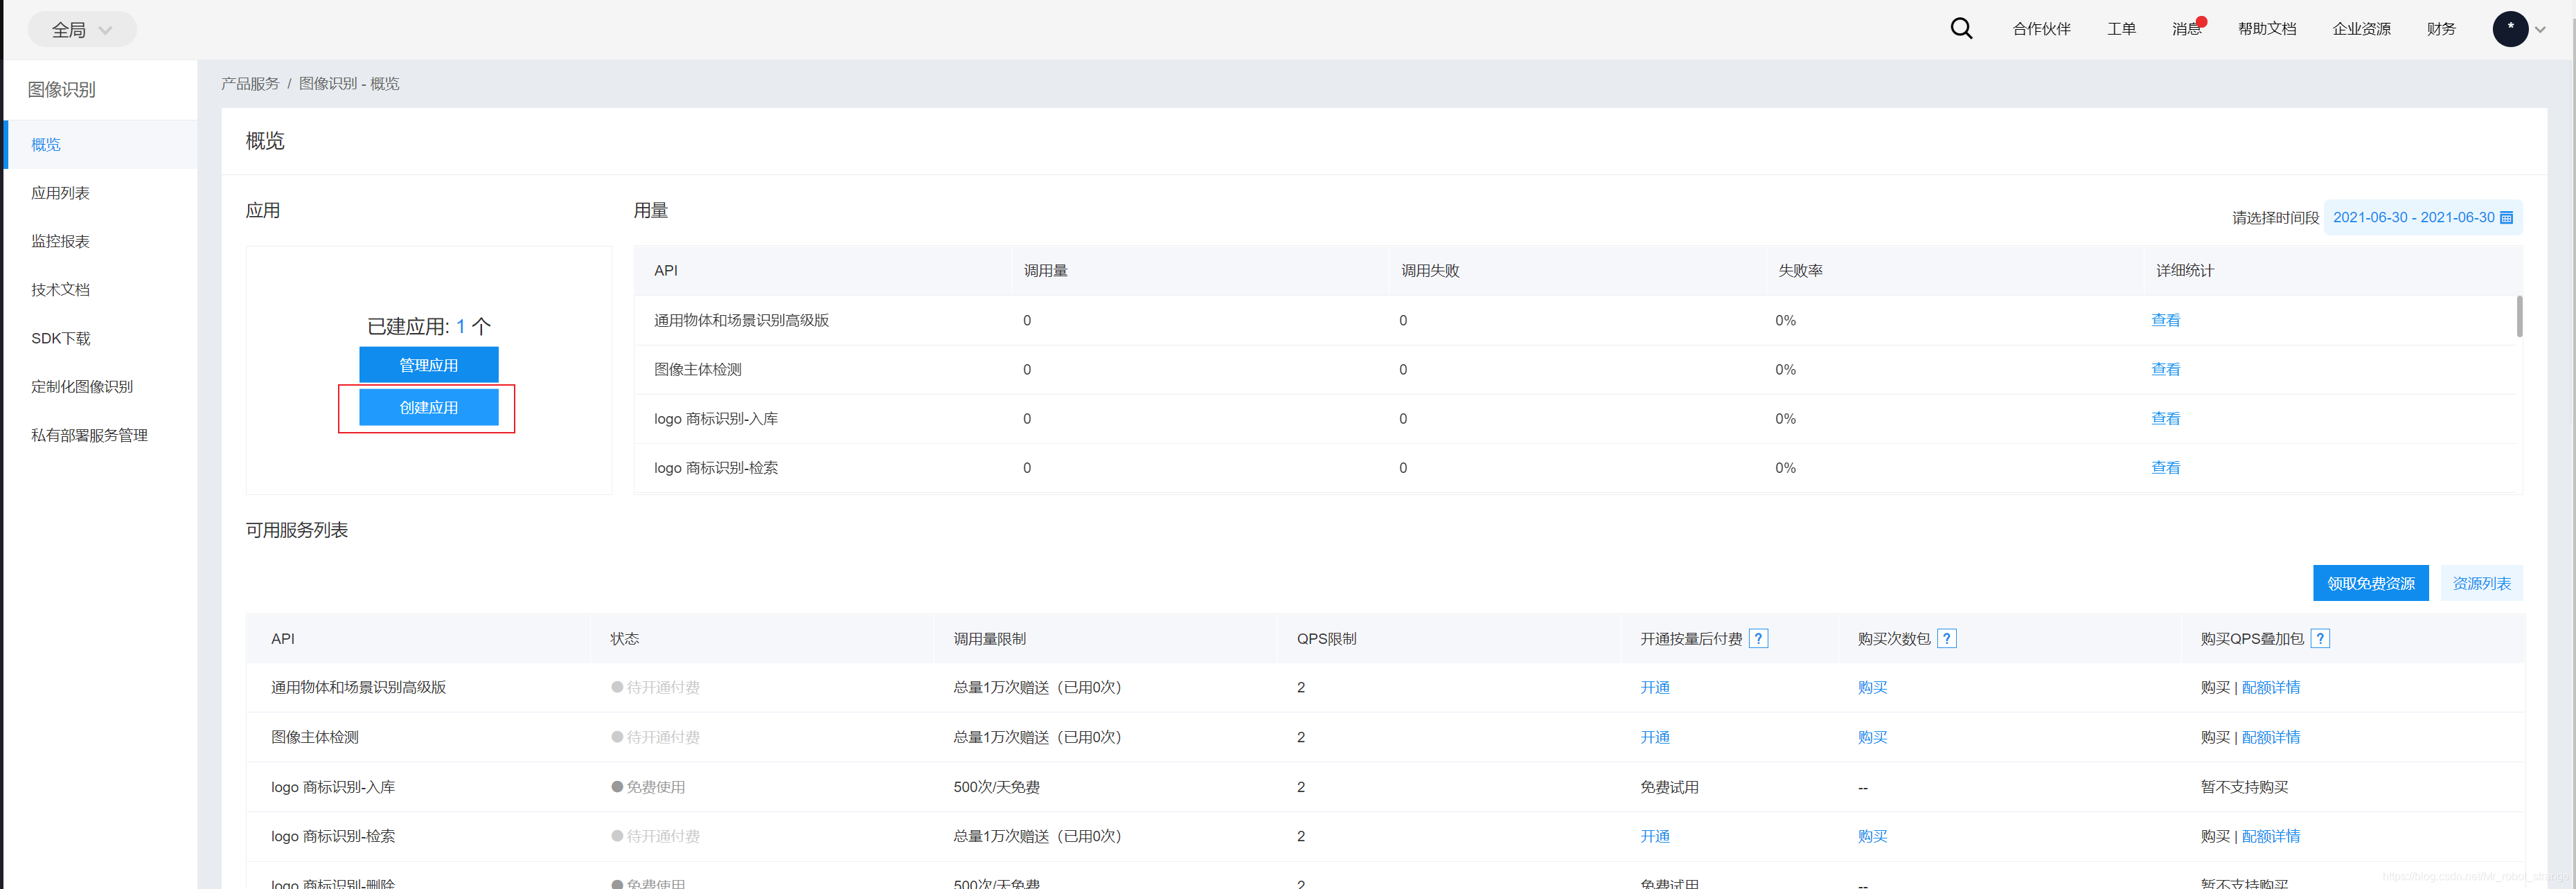Open the date range picker field
The image size is (2576, 889).
(2413, 218)
